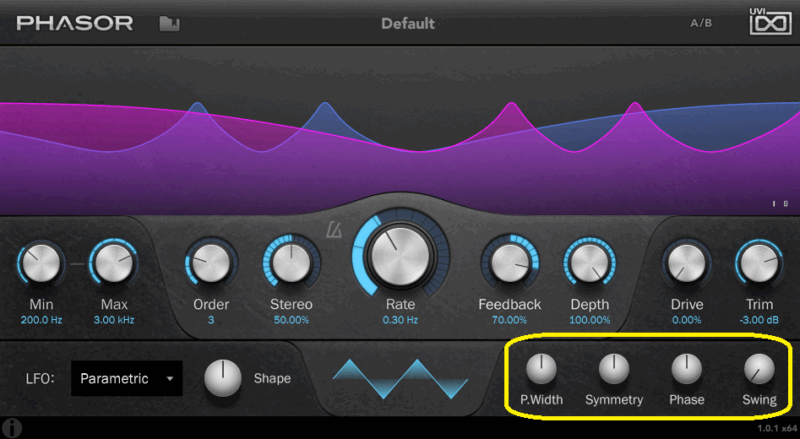Click the UVI logo icon
This screenshot has height=439, width=800.
(x=770, y=21)
